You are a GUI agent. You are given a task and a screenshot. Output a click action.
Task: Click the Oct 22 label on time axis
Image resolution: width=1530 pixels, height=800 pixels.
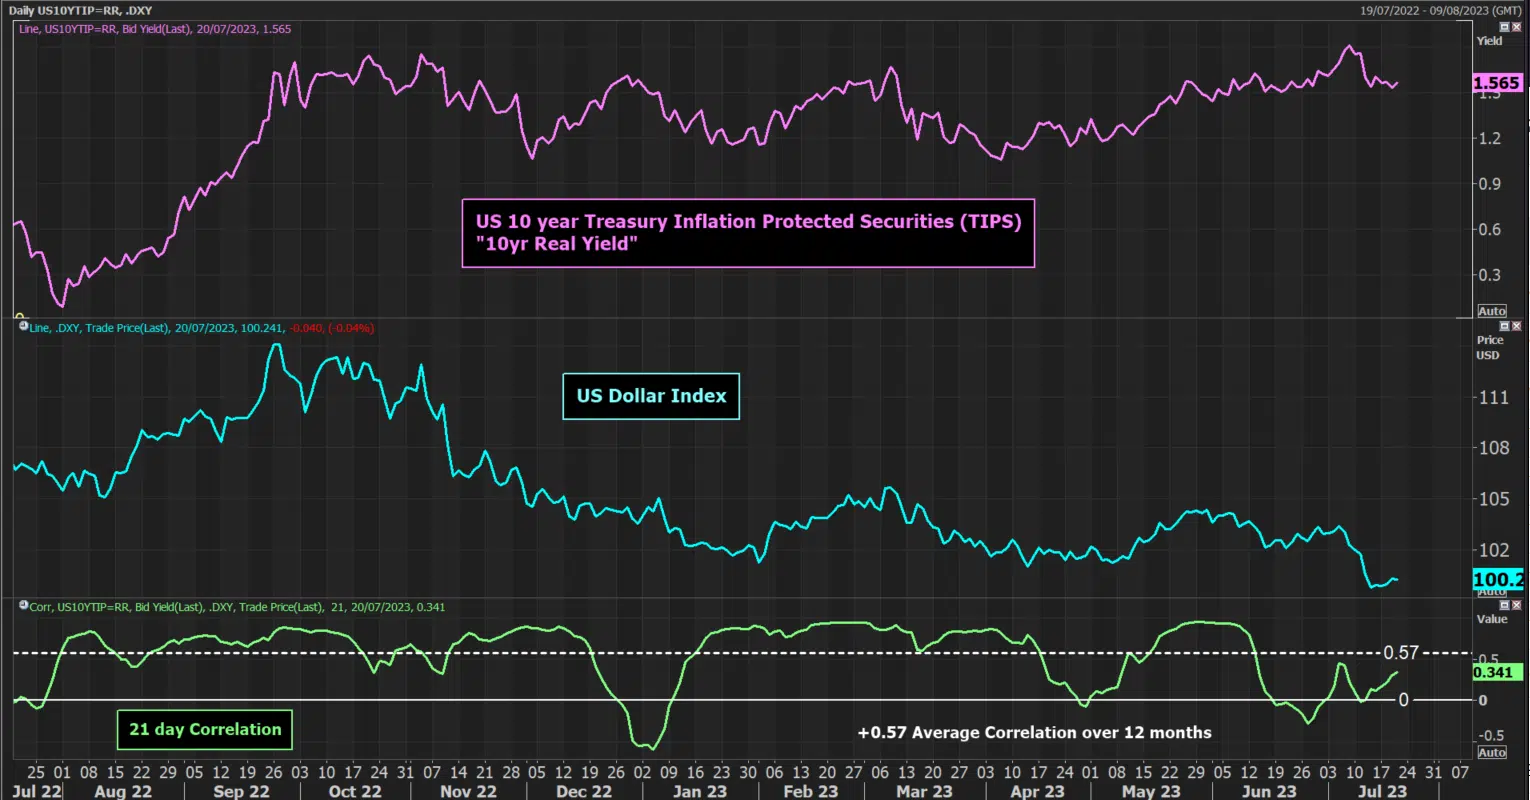pos(355,791)
